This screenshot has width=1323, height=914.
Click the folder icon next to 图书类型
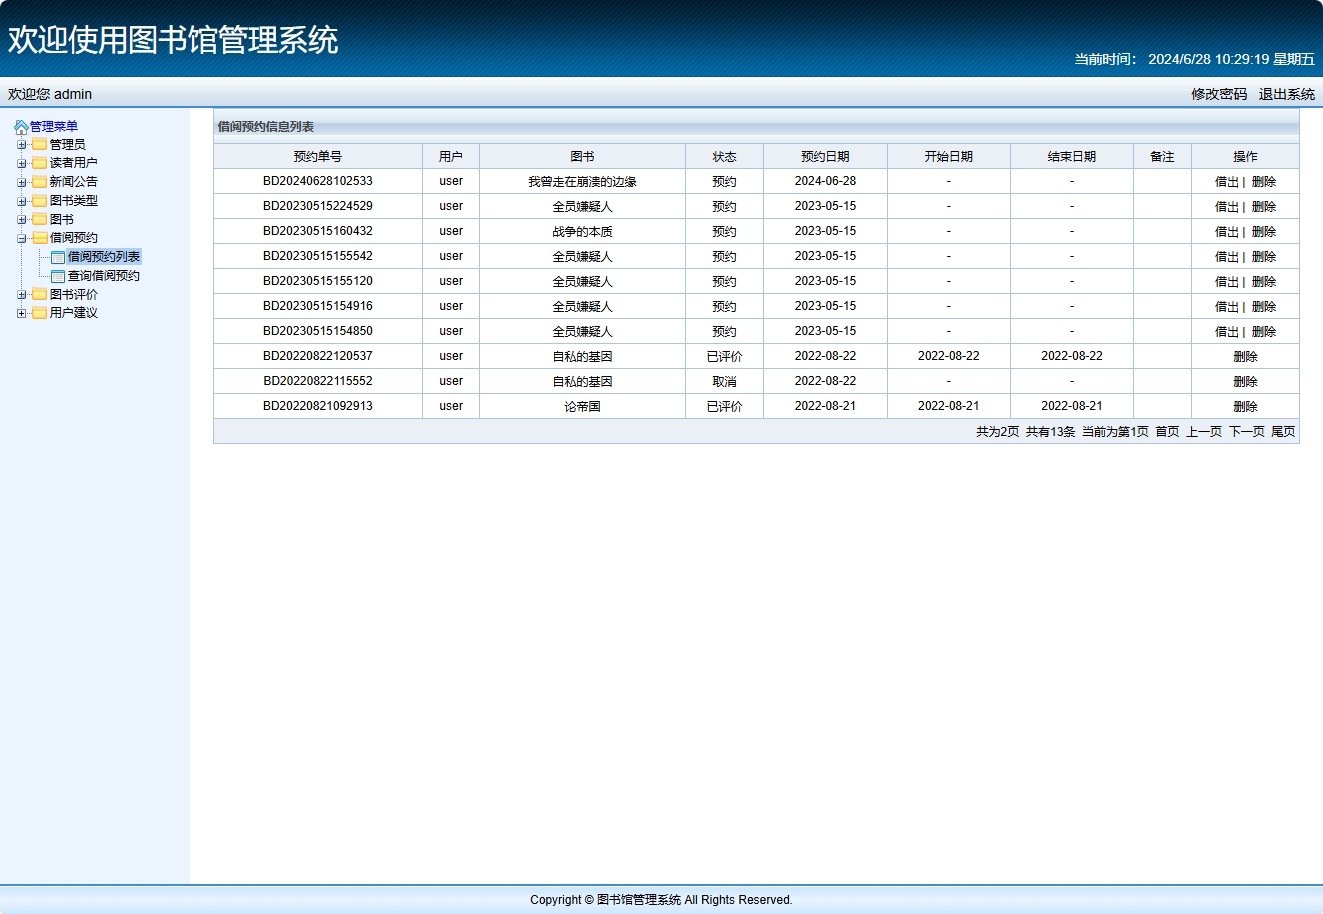pyautogui.click(x=40, y=201)
